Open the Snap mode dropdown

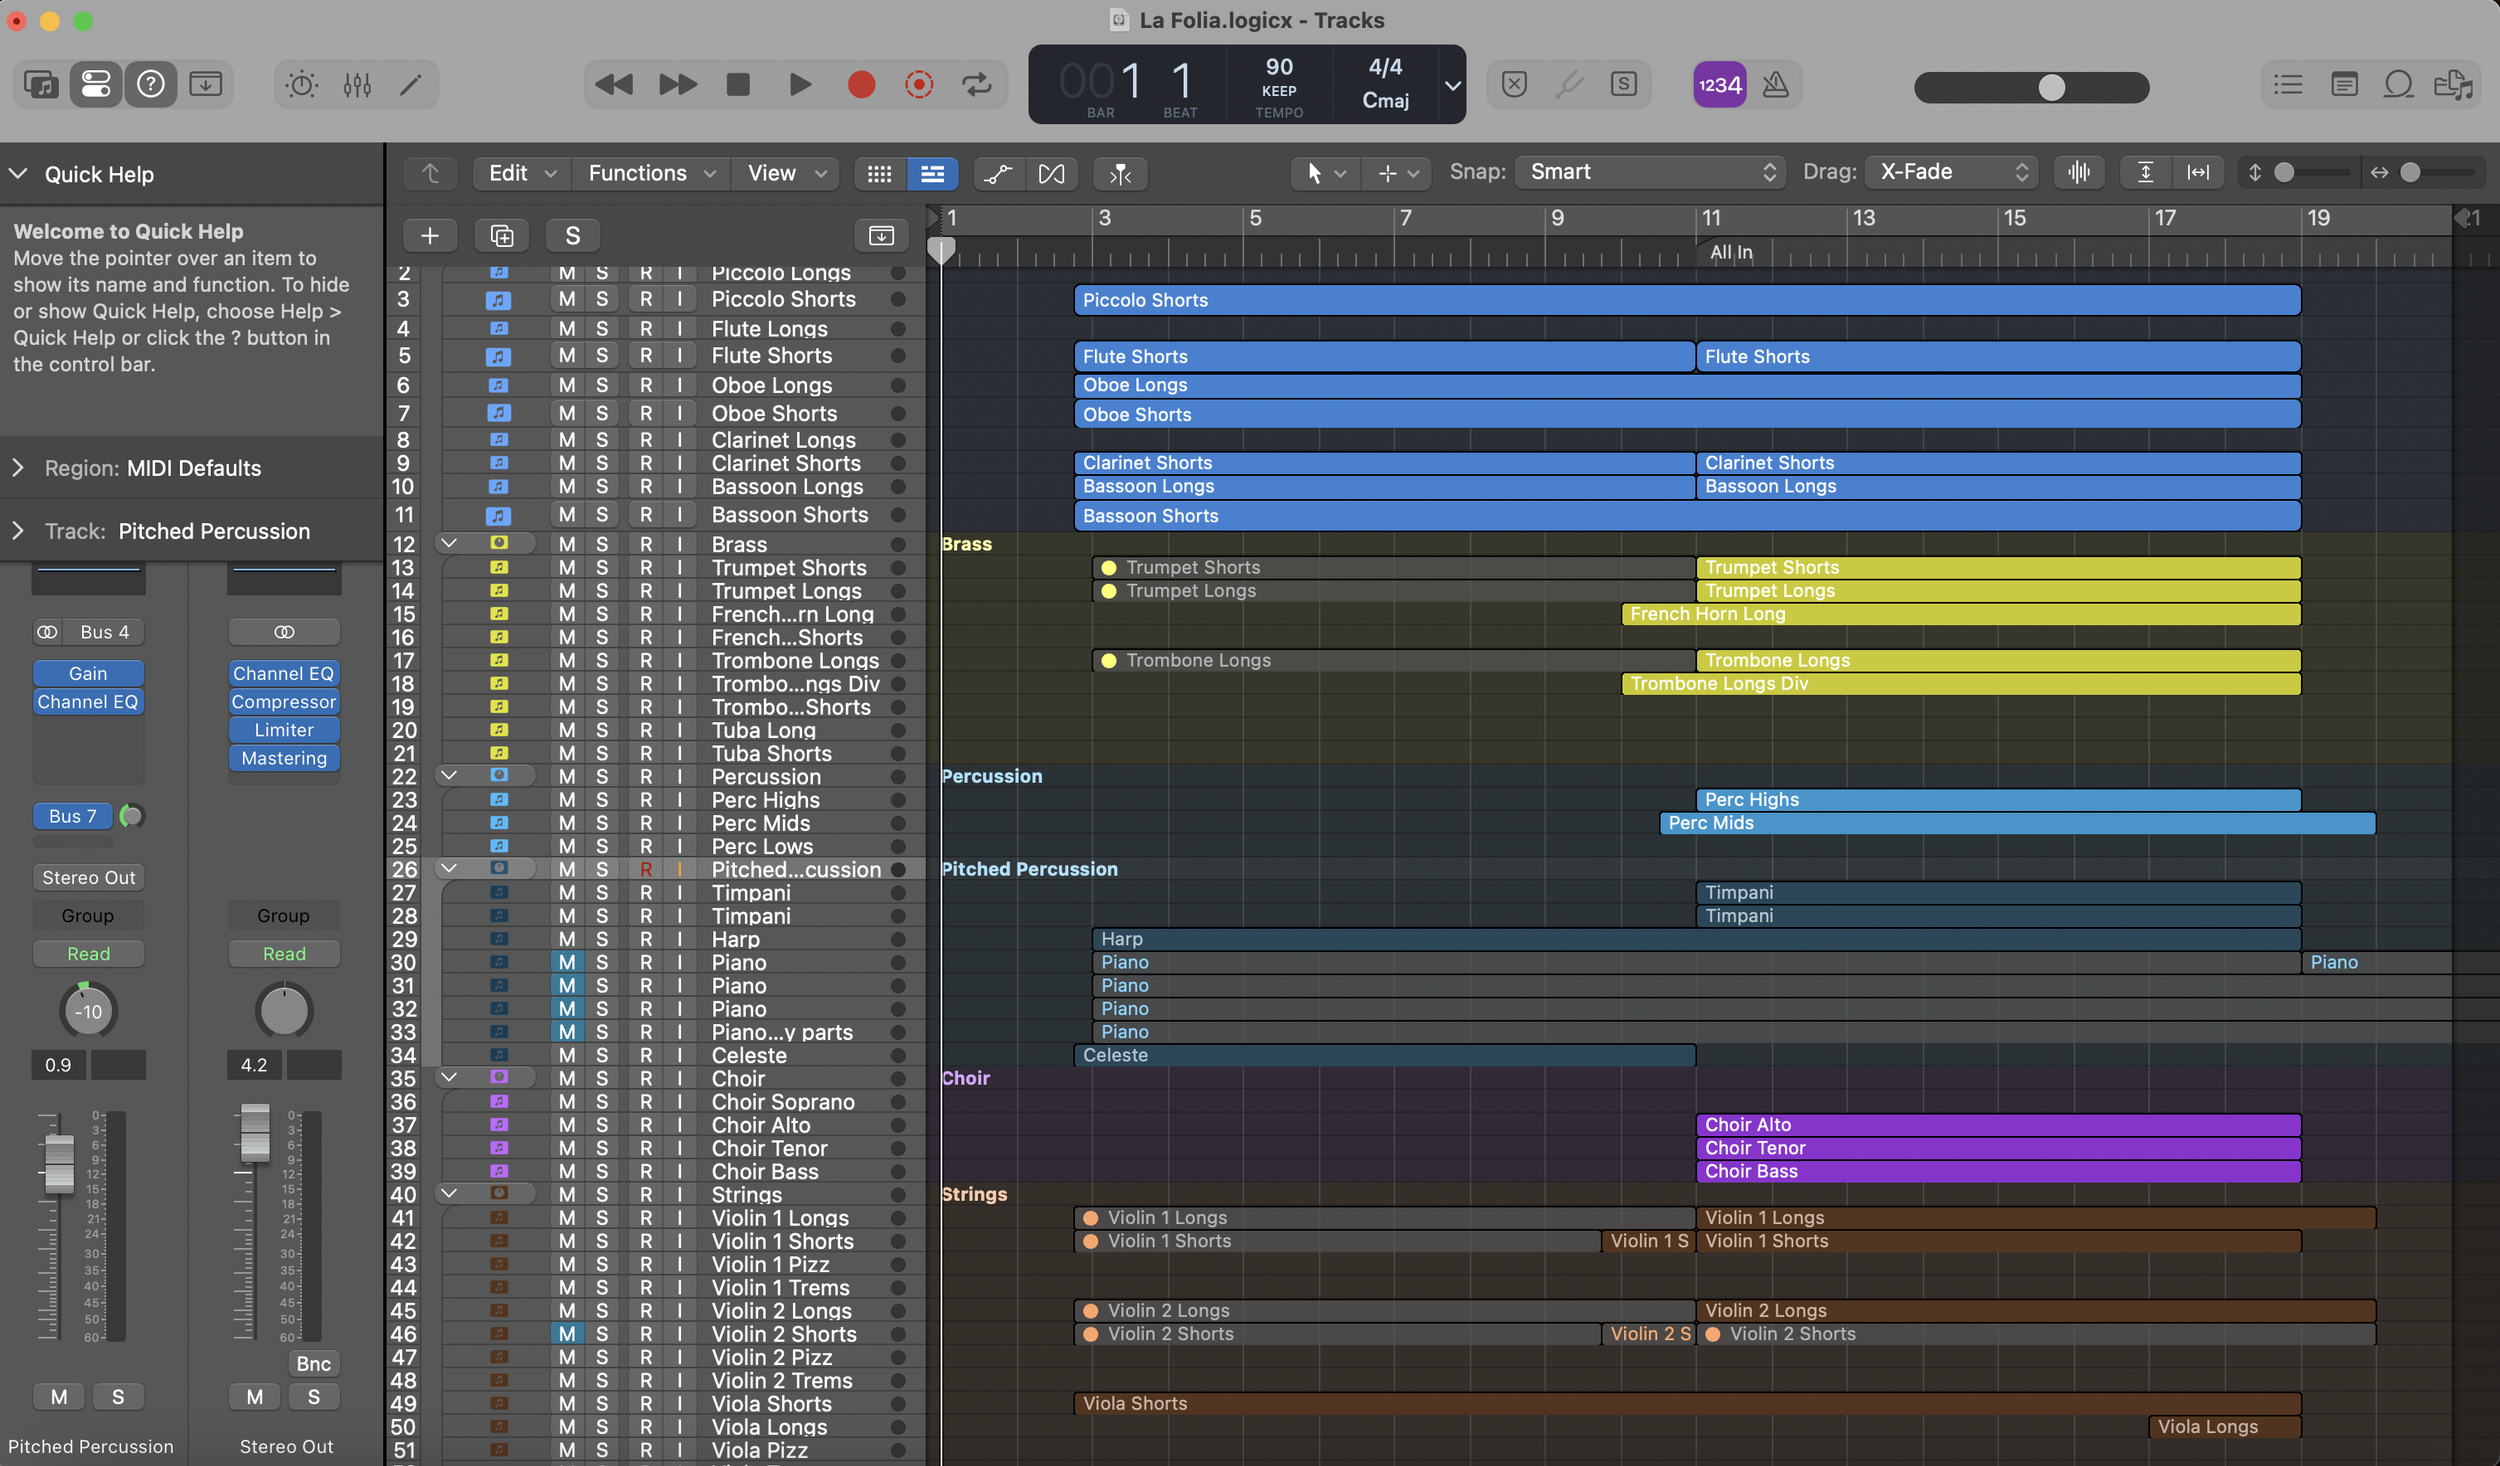1650,172
